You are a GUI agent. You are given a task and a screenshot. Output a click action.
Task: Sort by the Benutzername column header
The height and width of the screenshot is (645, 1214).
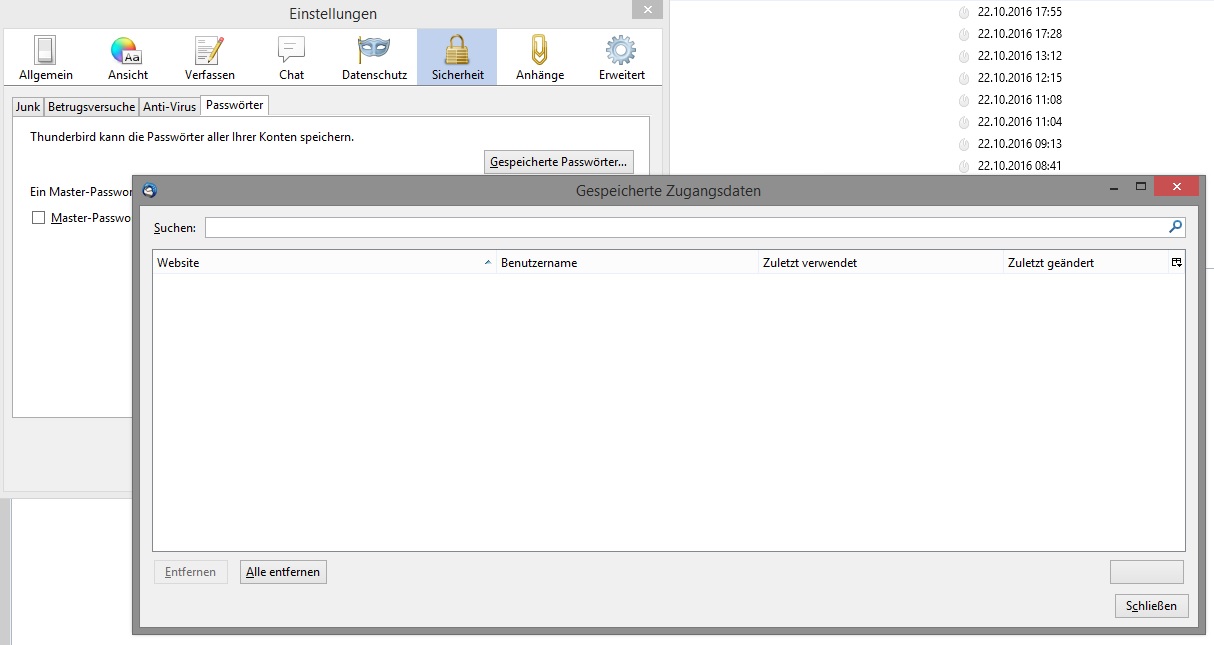[627, 263]
